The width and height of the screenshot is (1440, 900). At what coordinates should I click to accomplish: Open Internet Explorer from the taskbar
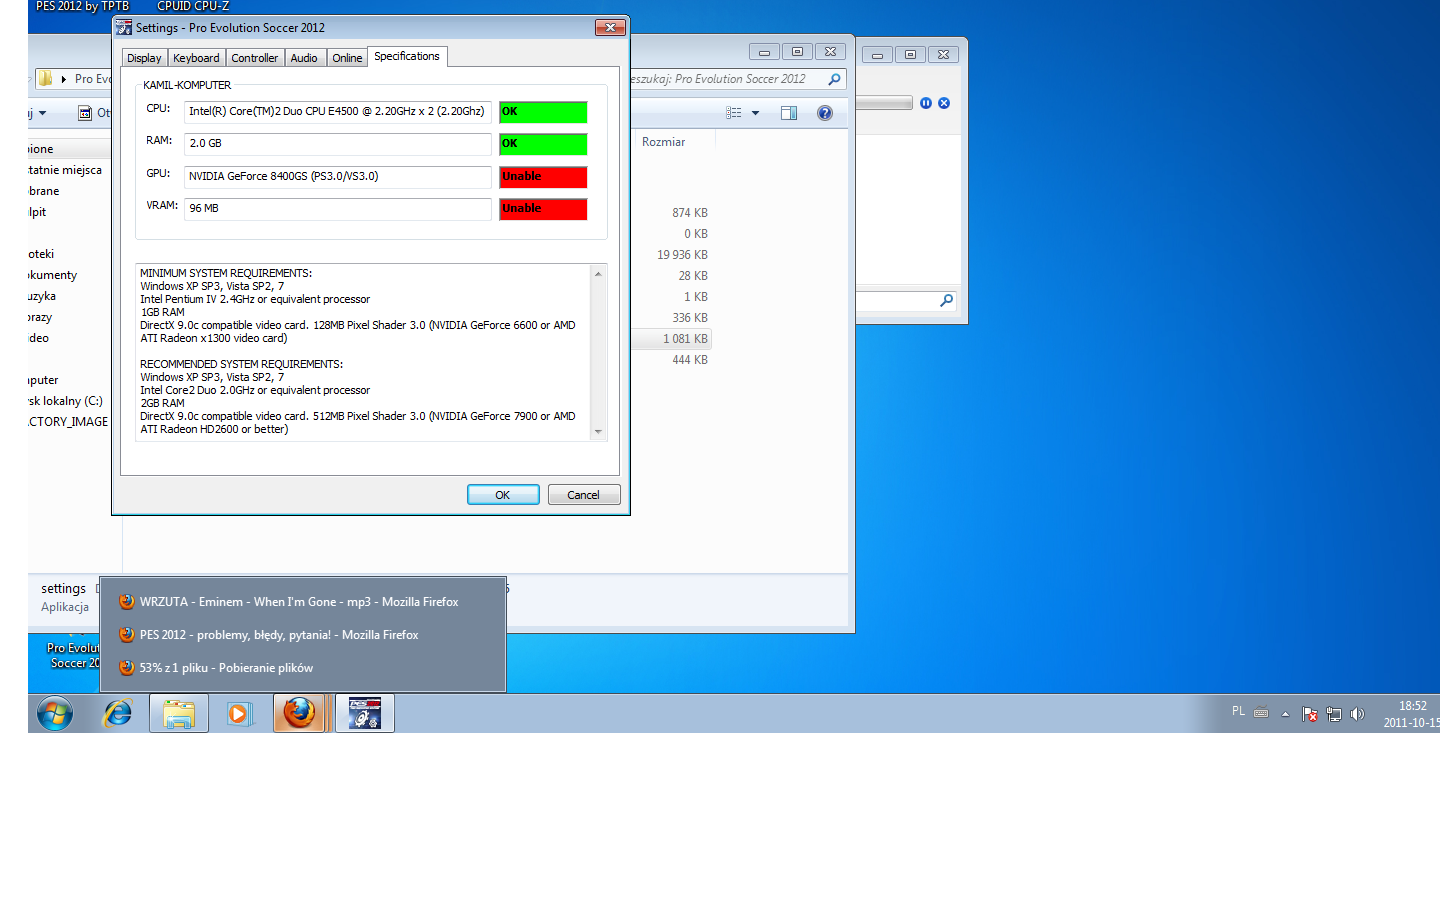tap(118, 713)
